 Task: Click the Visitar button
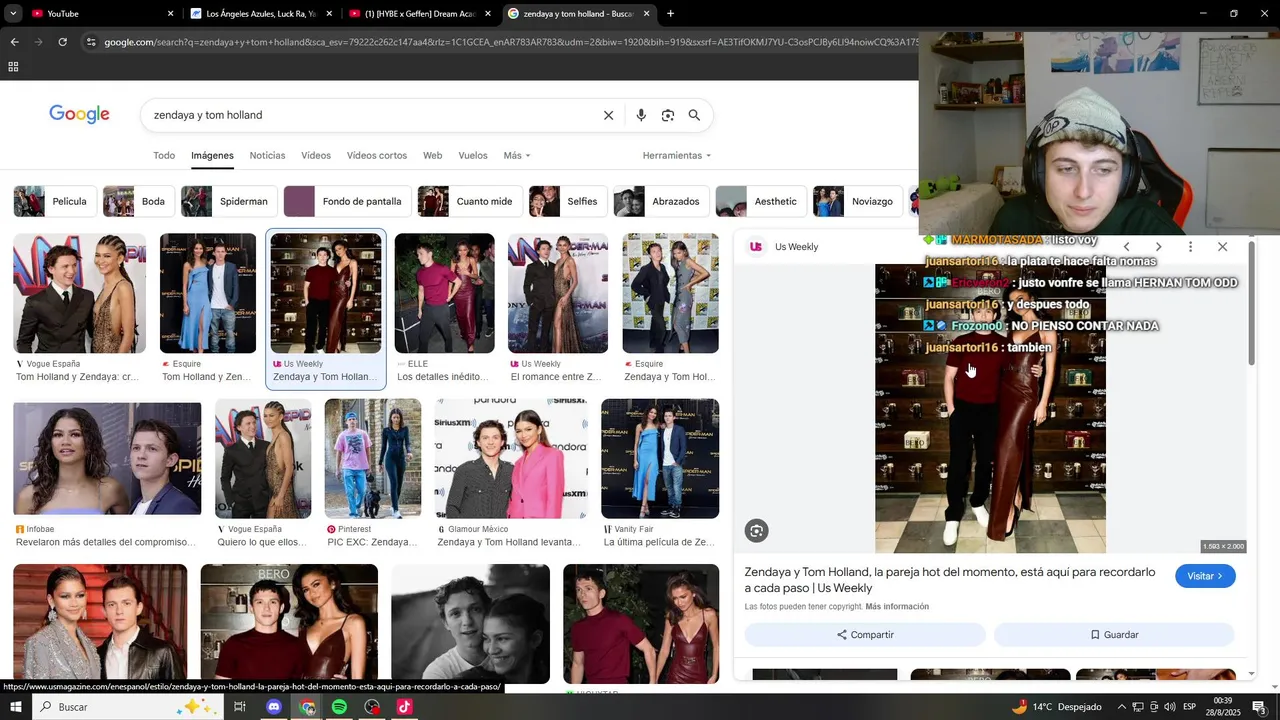pos(1205,576)
